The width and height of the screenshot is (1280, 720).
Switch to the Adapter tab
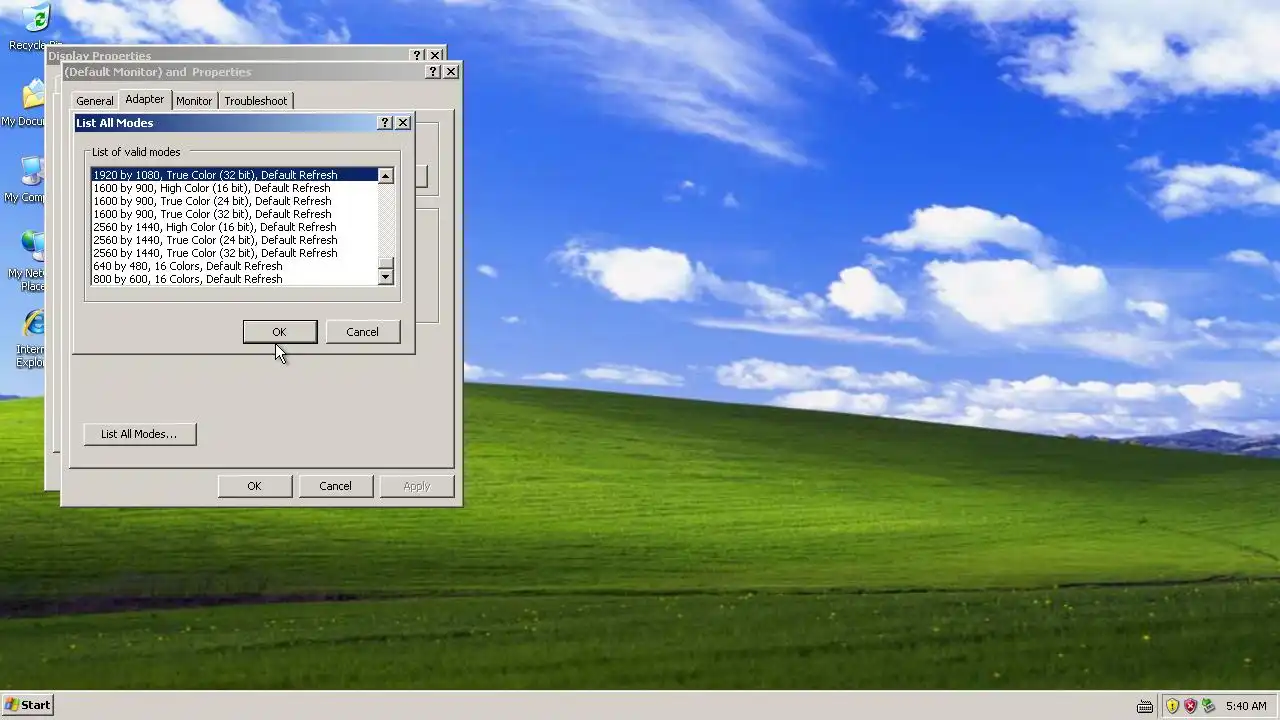(x=145, y=99)
